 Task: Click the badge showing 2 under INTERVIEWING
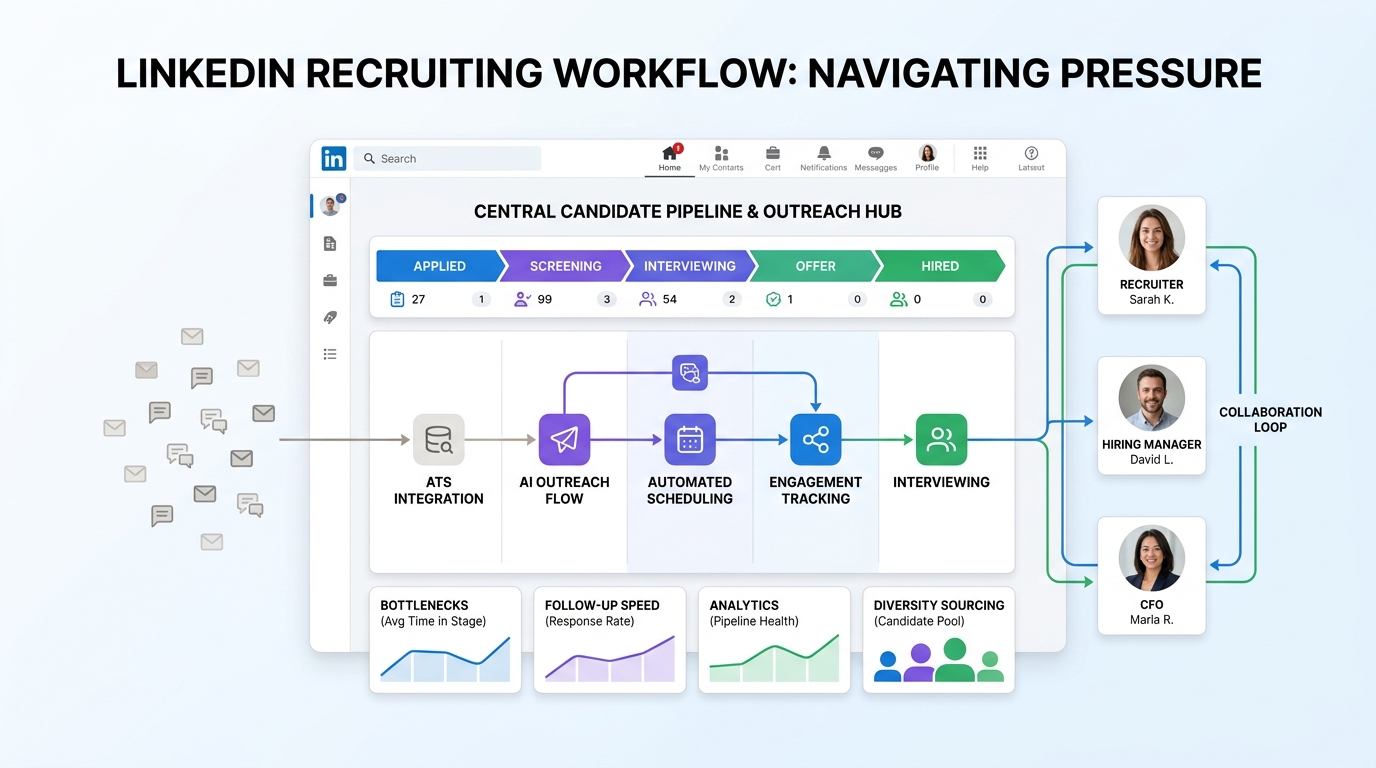(732, 299)
